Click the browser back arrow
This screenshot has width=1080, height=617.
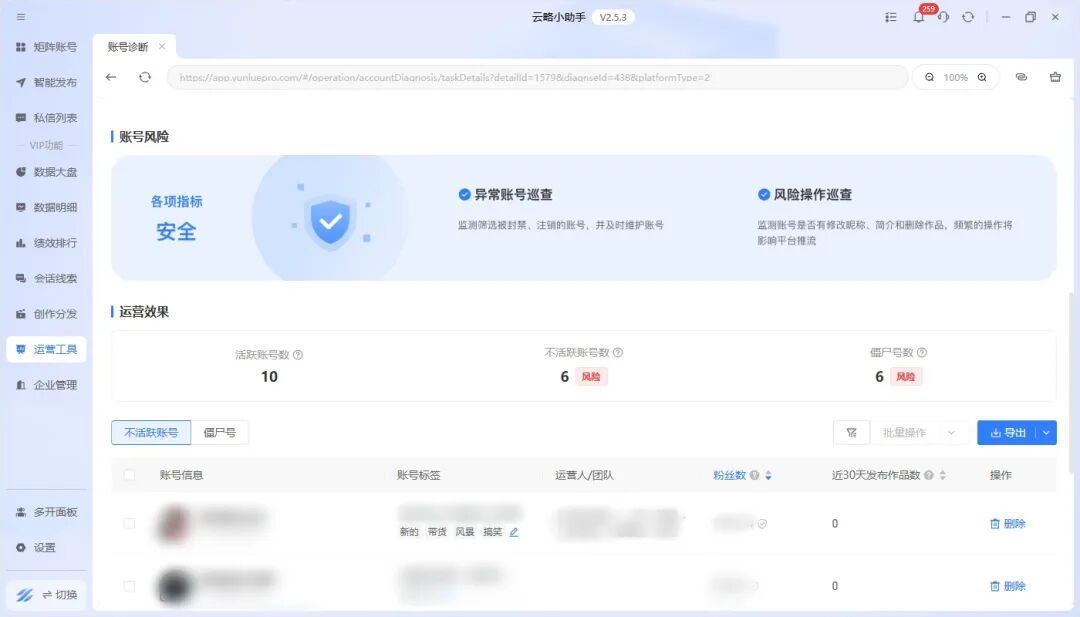click(x=111, y=77)
